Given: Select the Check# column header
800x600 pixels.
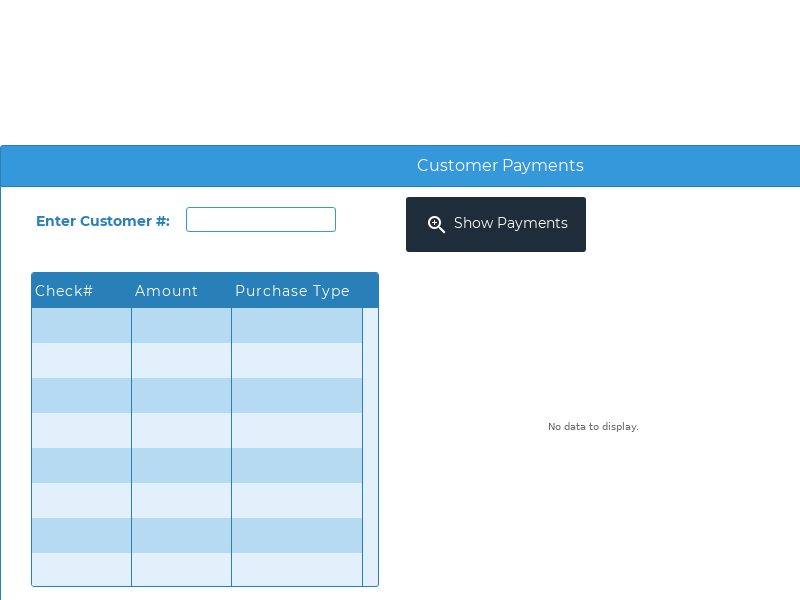Looking at the screenshot, I should pos(64,291).
